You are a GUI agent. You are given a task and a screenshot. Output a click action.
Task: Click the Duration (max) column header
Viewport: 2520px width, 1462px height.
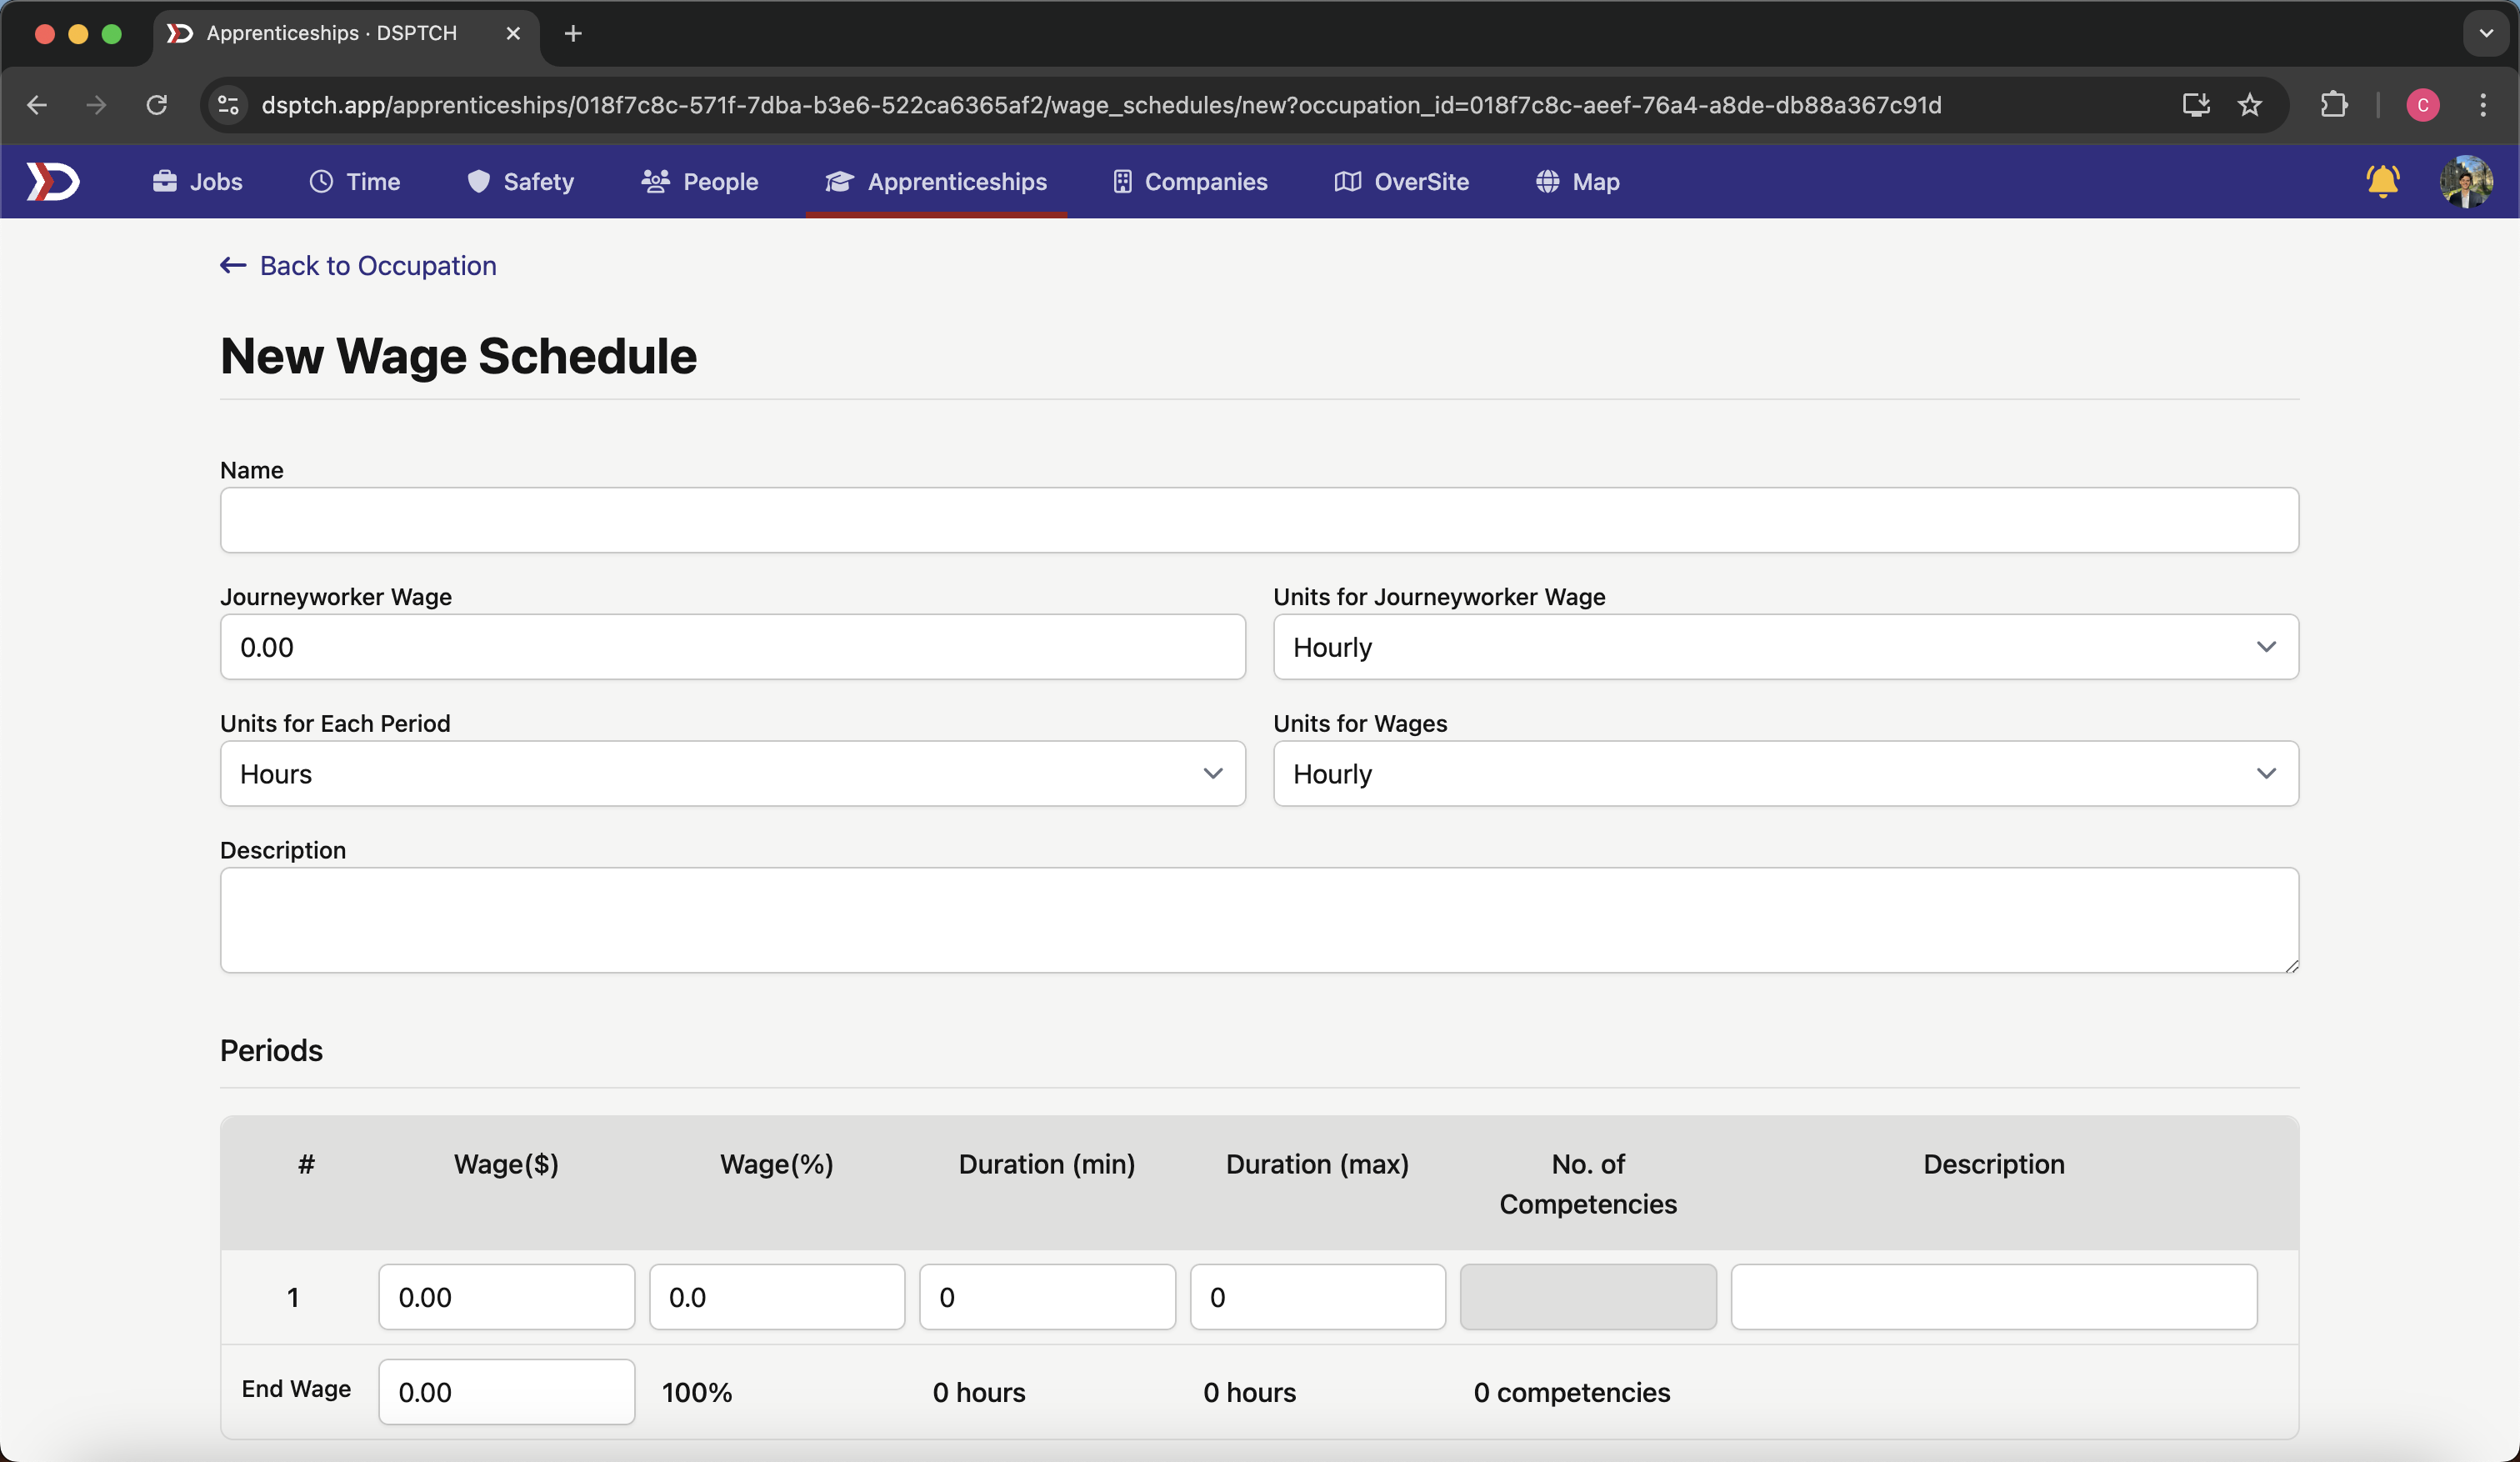1317,1164
